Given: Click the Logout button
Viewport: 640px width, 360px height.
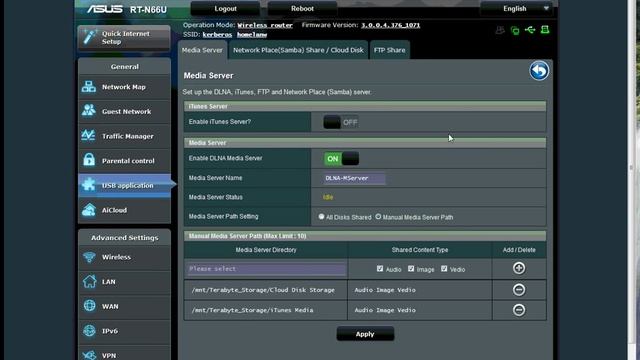Looking at the screenshot, I should point(225,9).
